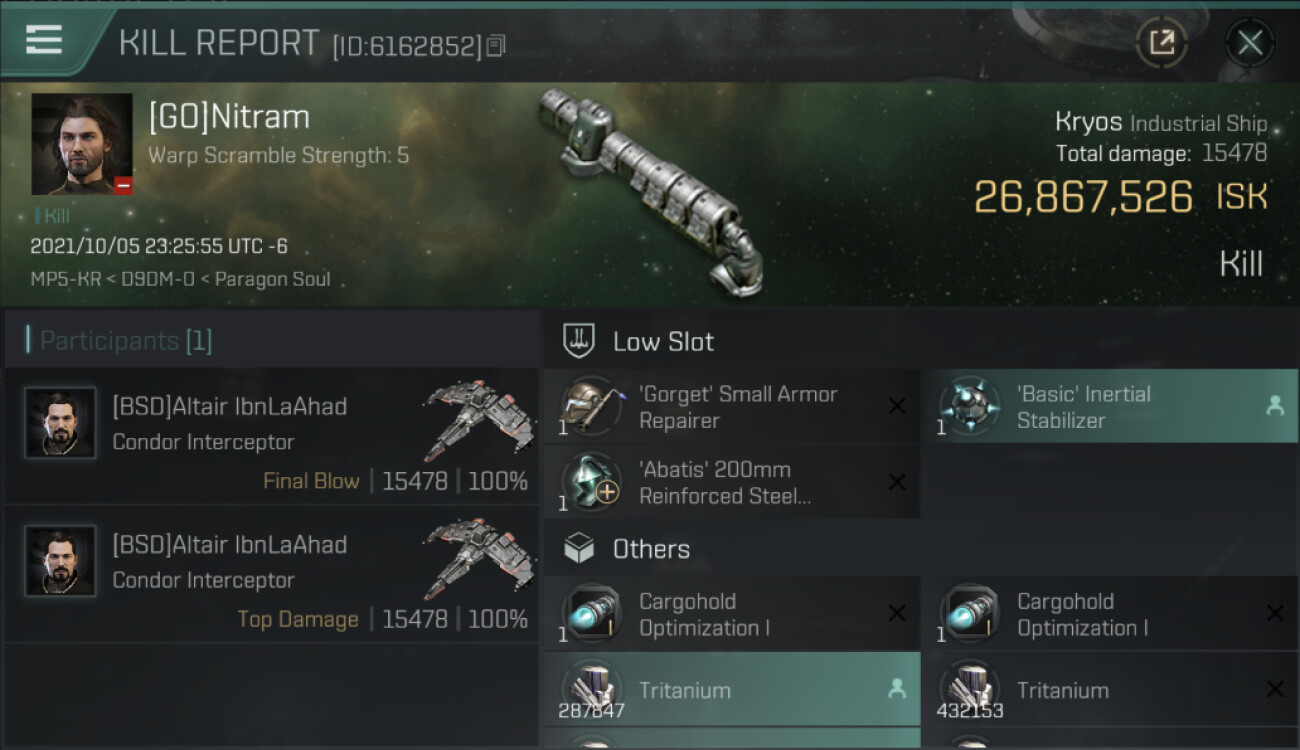This screenshot has height=750, width=1300.
Task: Open Nitram's character portrait
Action: (82, 144)
